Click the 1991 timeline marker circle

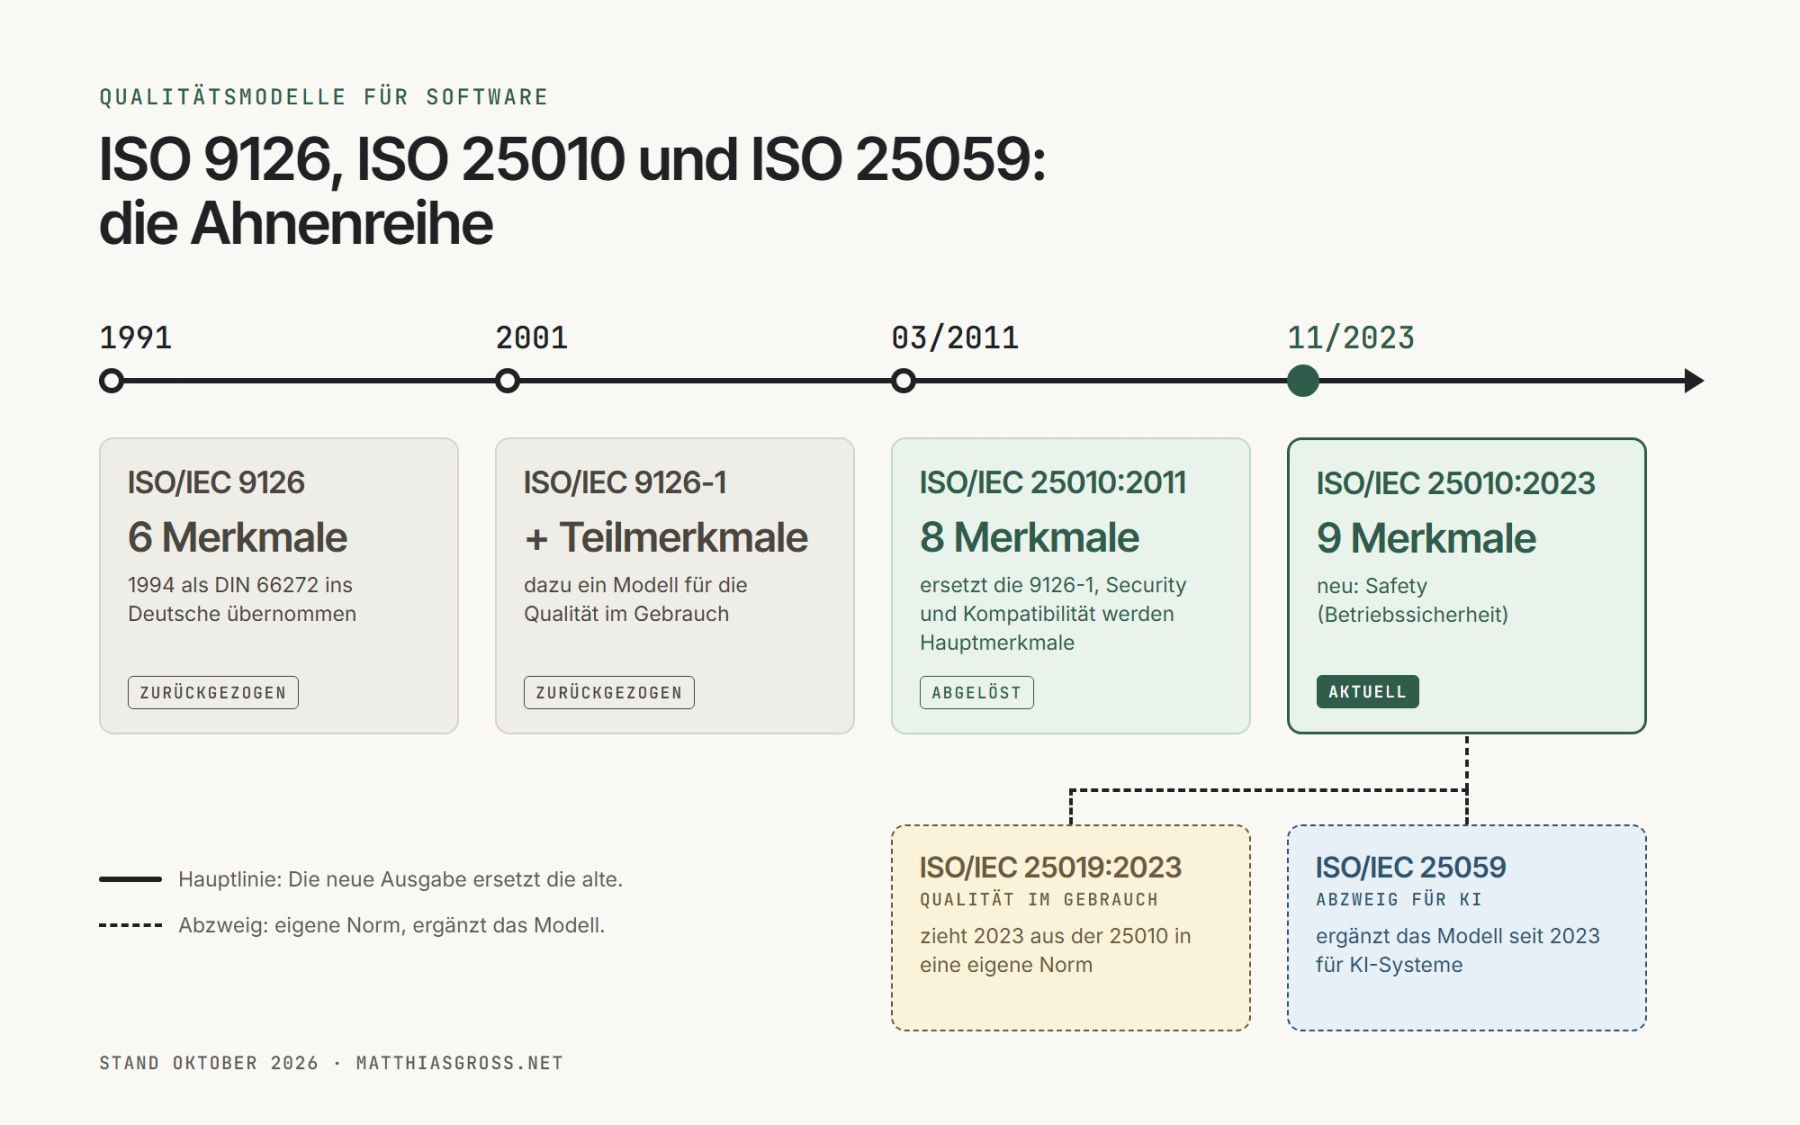point(112,381)
